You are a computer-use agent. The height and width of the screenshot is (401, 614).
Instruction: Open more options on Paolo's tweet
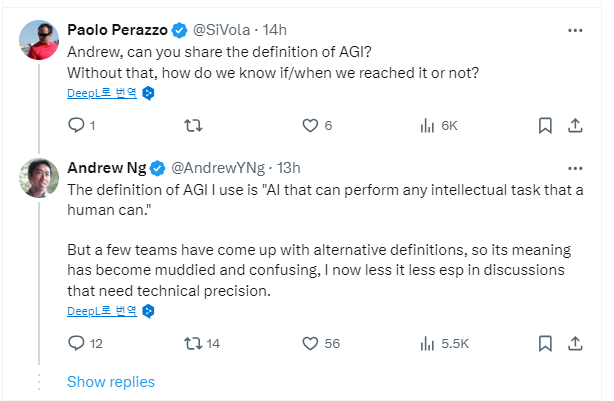(x=575, y=30)
